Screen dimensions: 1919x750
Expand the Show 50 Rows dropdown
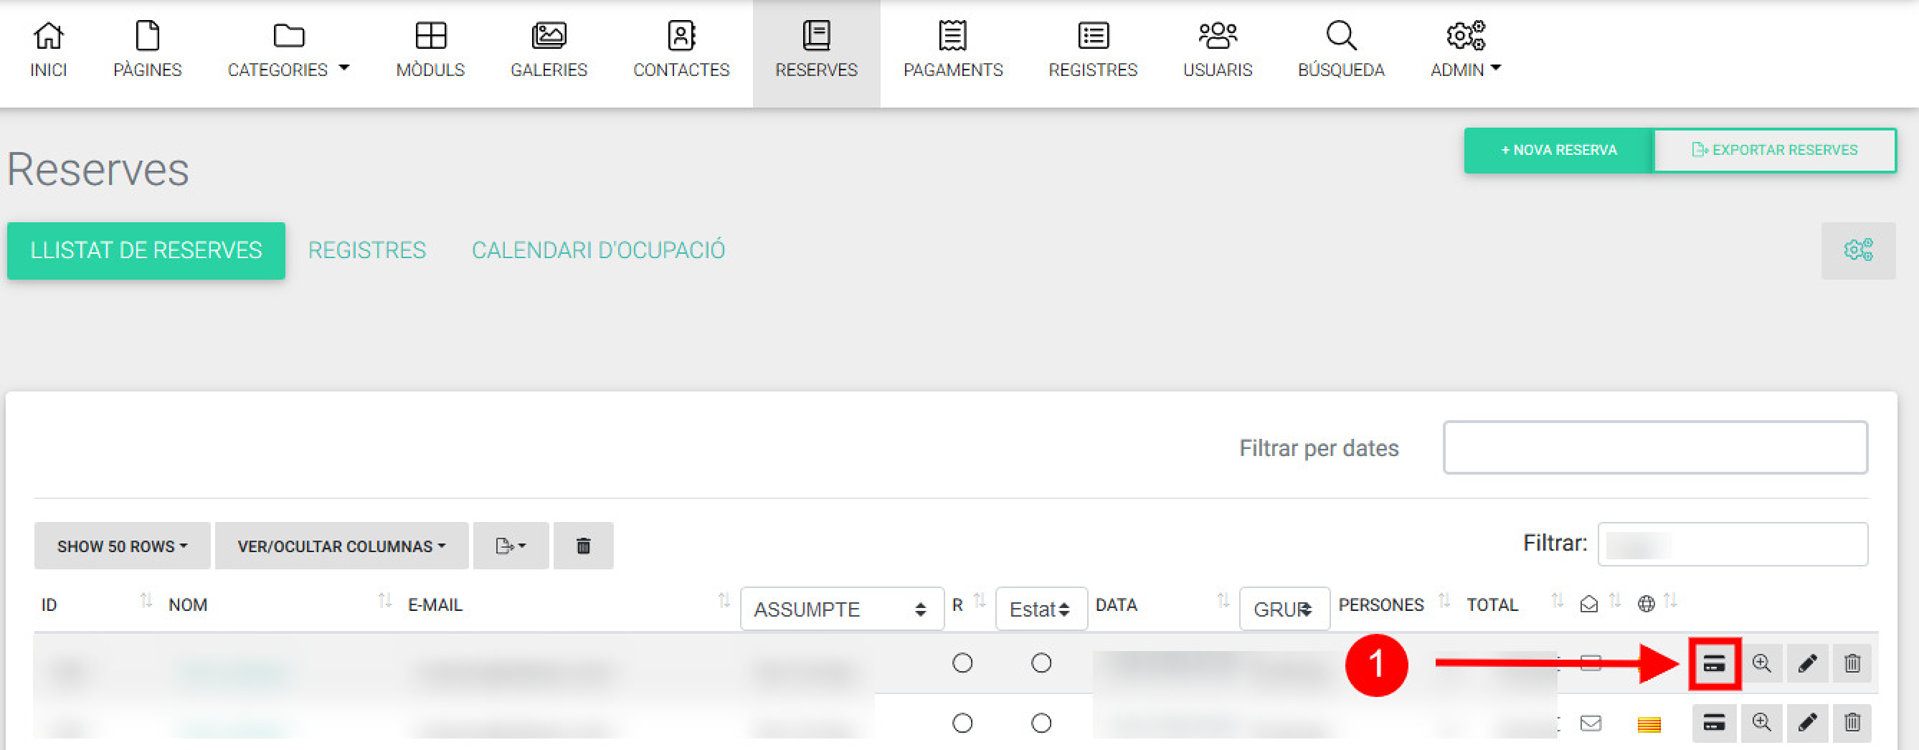point(122,546)
